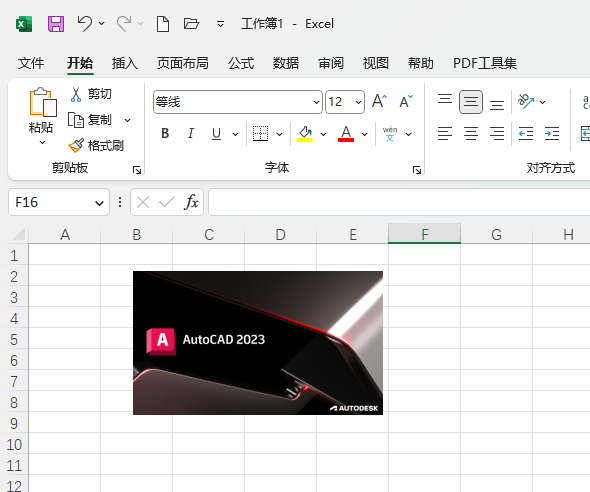Click into the formula bar
This screenshot has width=590, height=492.
coord(399,202)
